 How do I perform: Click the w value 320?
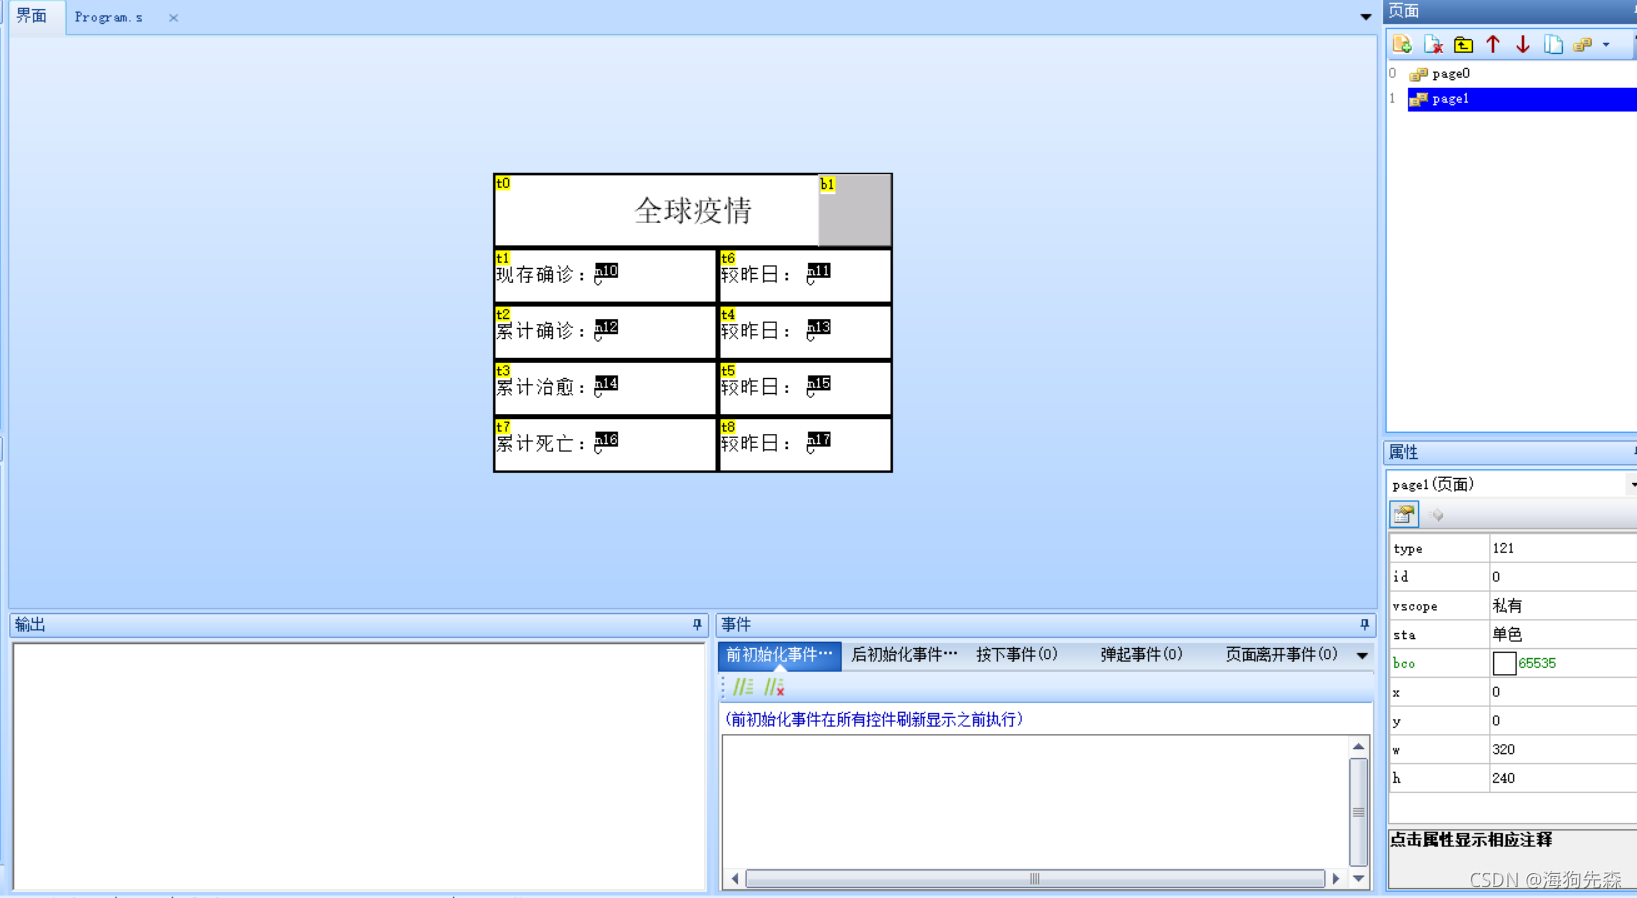[1503, 749]
